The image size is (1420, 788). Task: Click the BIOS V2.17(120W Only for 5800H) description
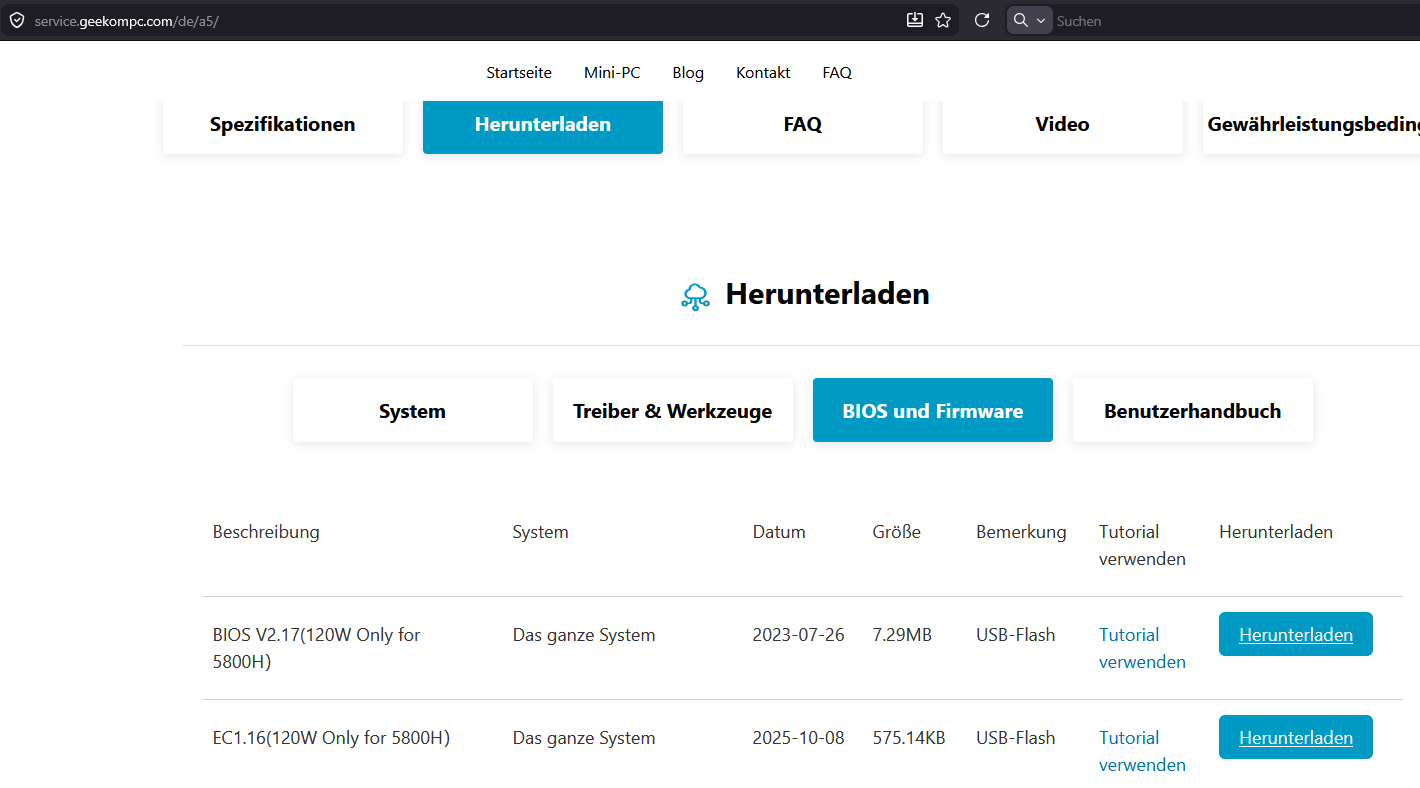317,648
